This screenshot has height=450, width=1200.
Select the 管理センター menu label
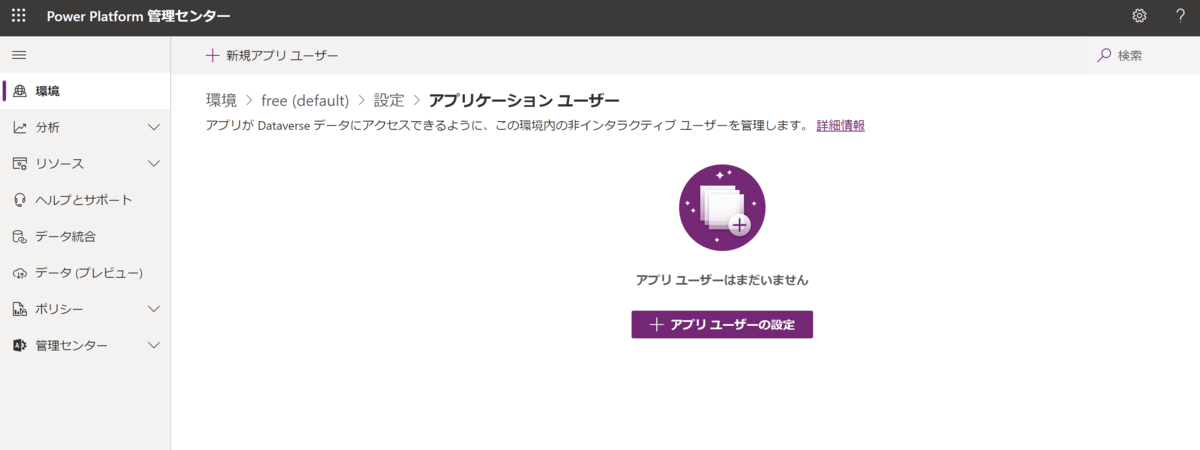click(x=71, y=345)
